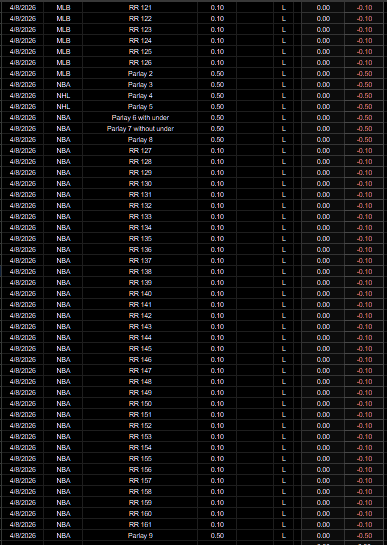Select the RR 138 cell
387x545 pixels.
140,272
